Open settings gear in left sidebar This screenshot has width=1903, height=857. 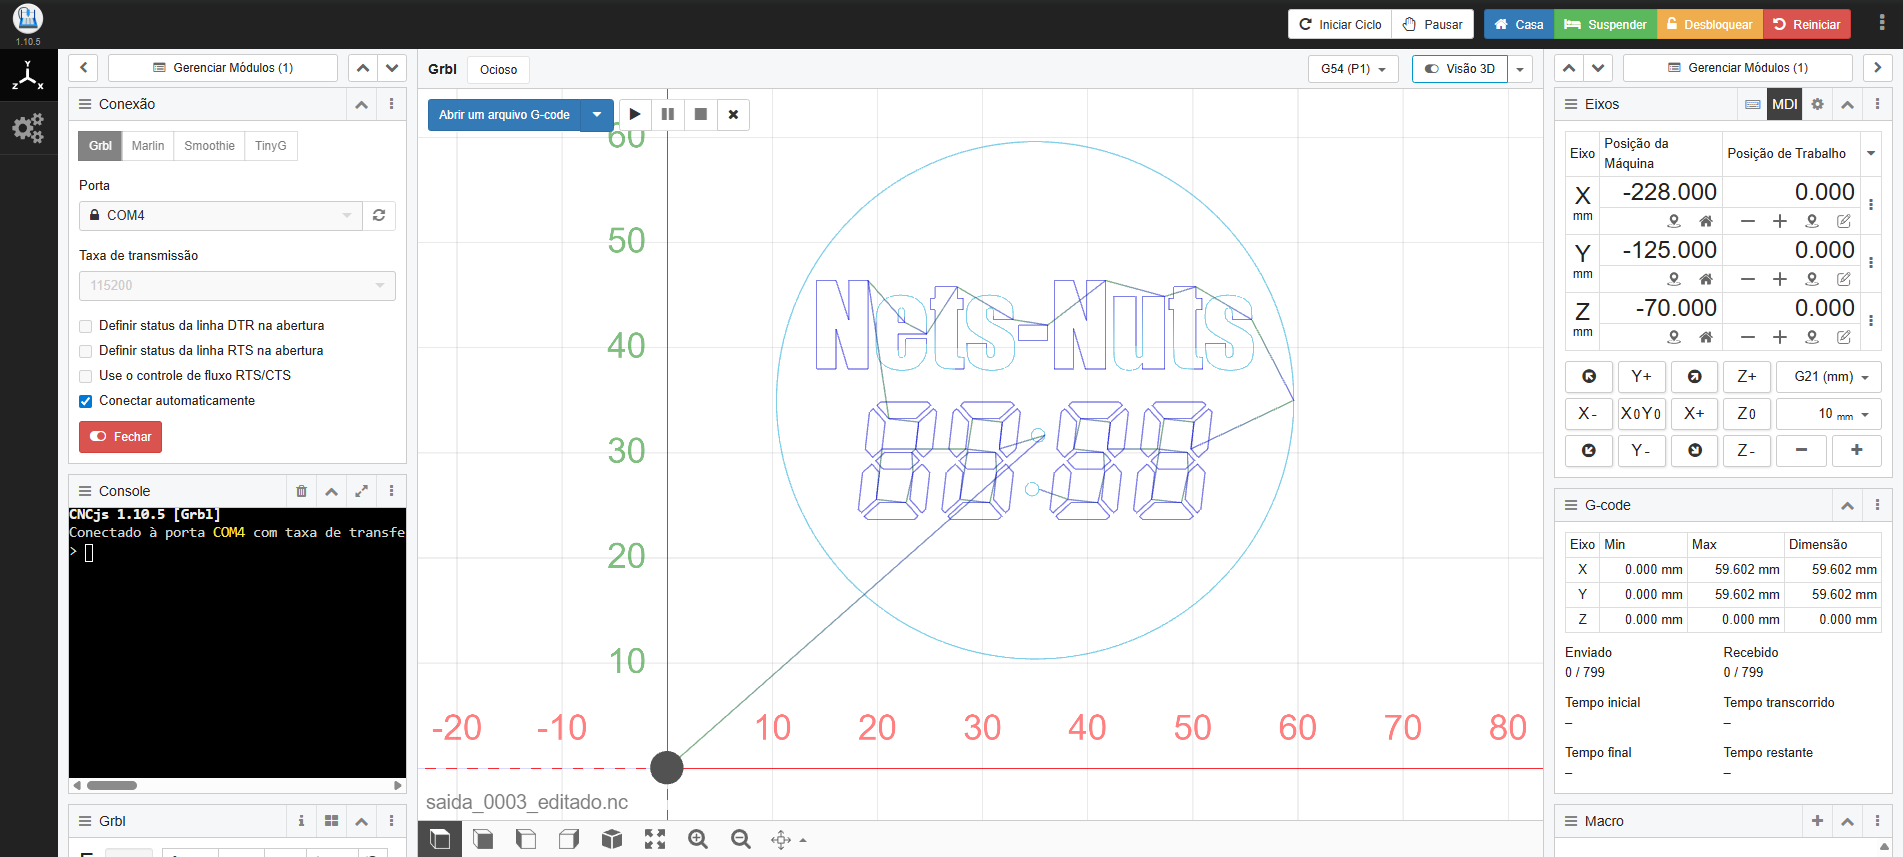28,128
